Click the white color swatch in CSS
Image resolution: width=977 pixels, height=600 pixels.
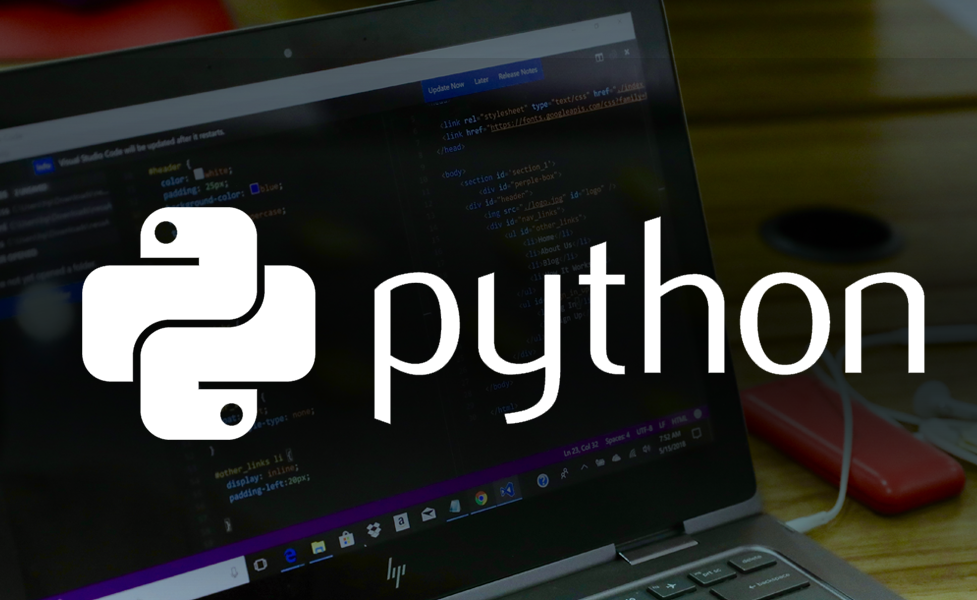[x=199, y=172]
